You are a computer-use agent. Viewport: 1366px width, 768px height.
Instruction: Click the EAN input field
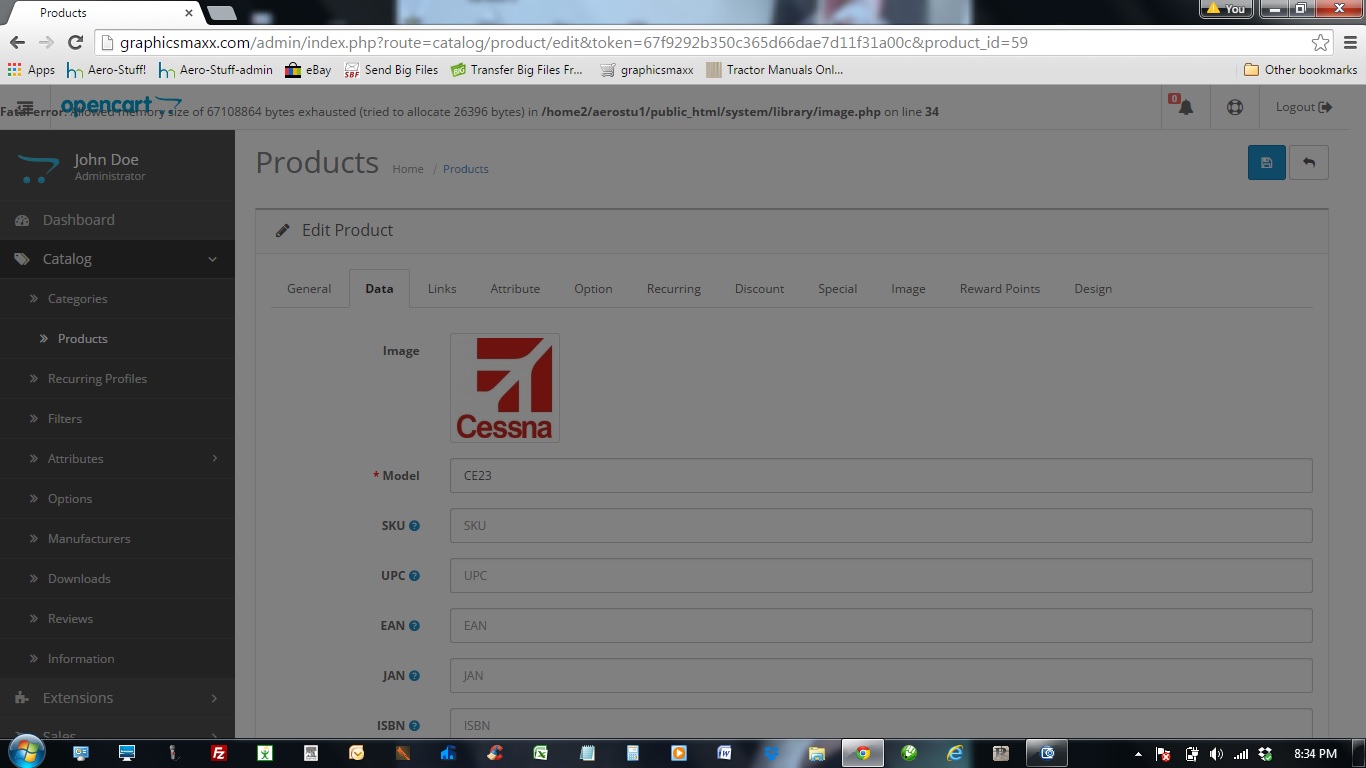(x=881, y=626)
